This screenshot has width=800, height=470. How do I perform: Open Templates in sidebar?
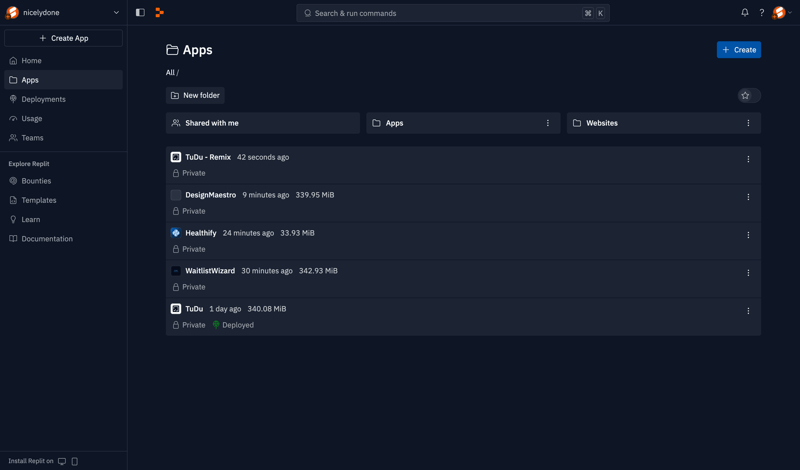point(63,201)
